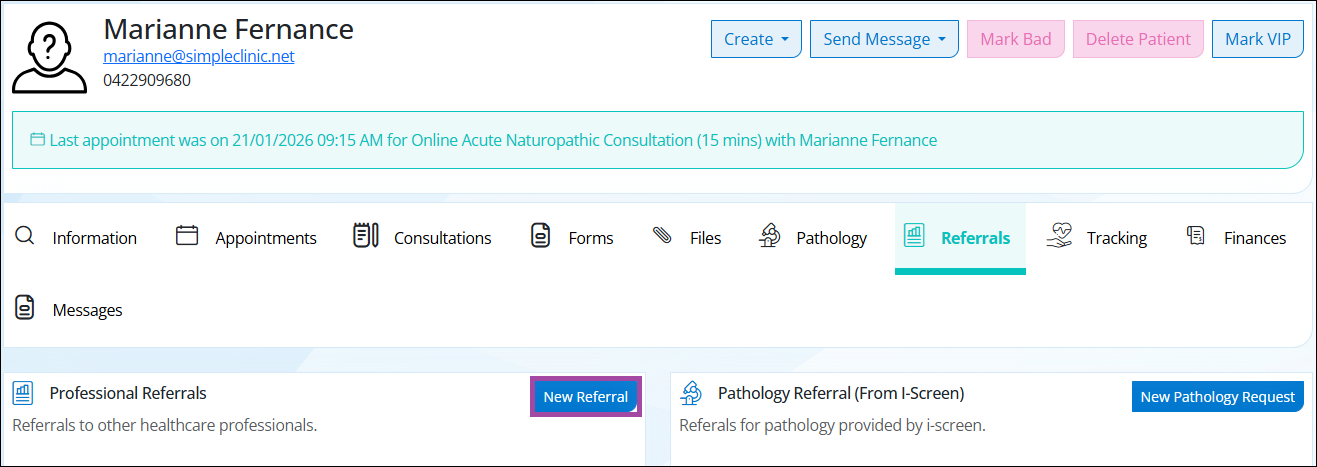This screenshot has height=467, width=1317.
Task: Click the calendar icon beside Appointments
Action: pyautogui.click(x=187, y=236)
